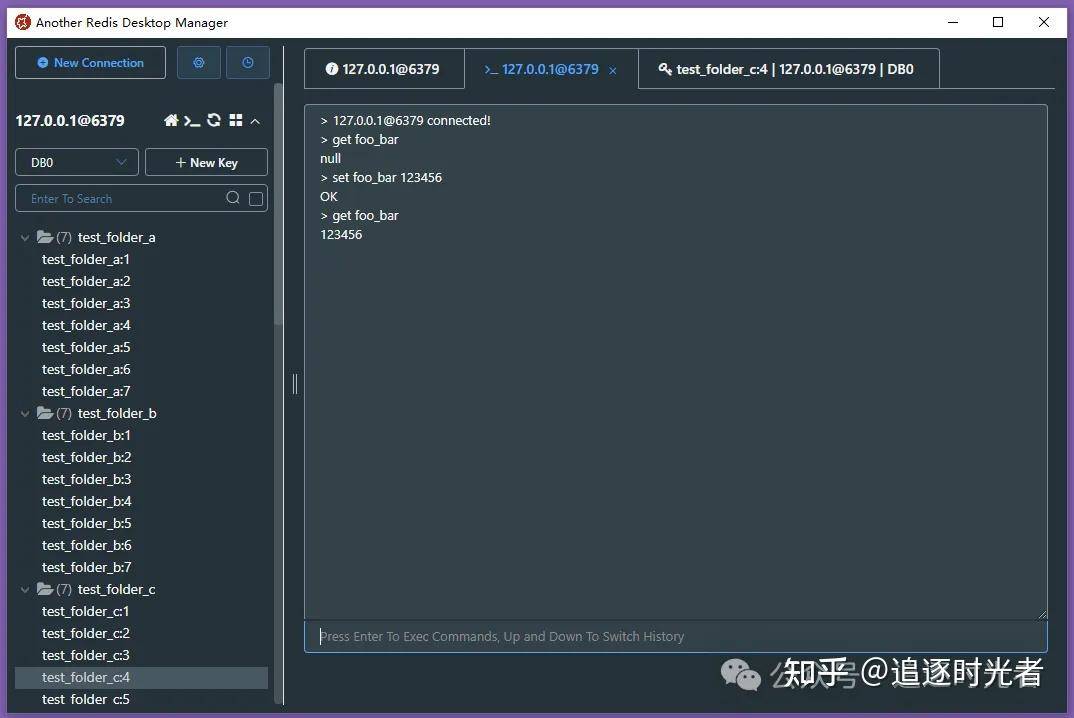This screenshot has width=1074, height=718.
Task: Click the home icon for 127.0.0.1@6379
Action: [171, 121]
